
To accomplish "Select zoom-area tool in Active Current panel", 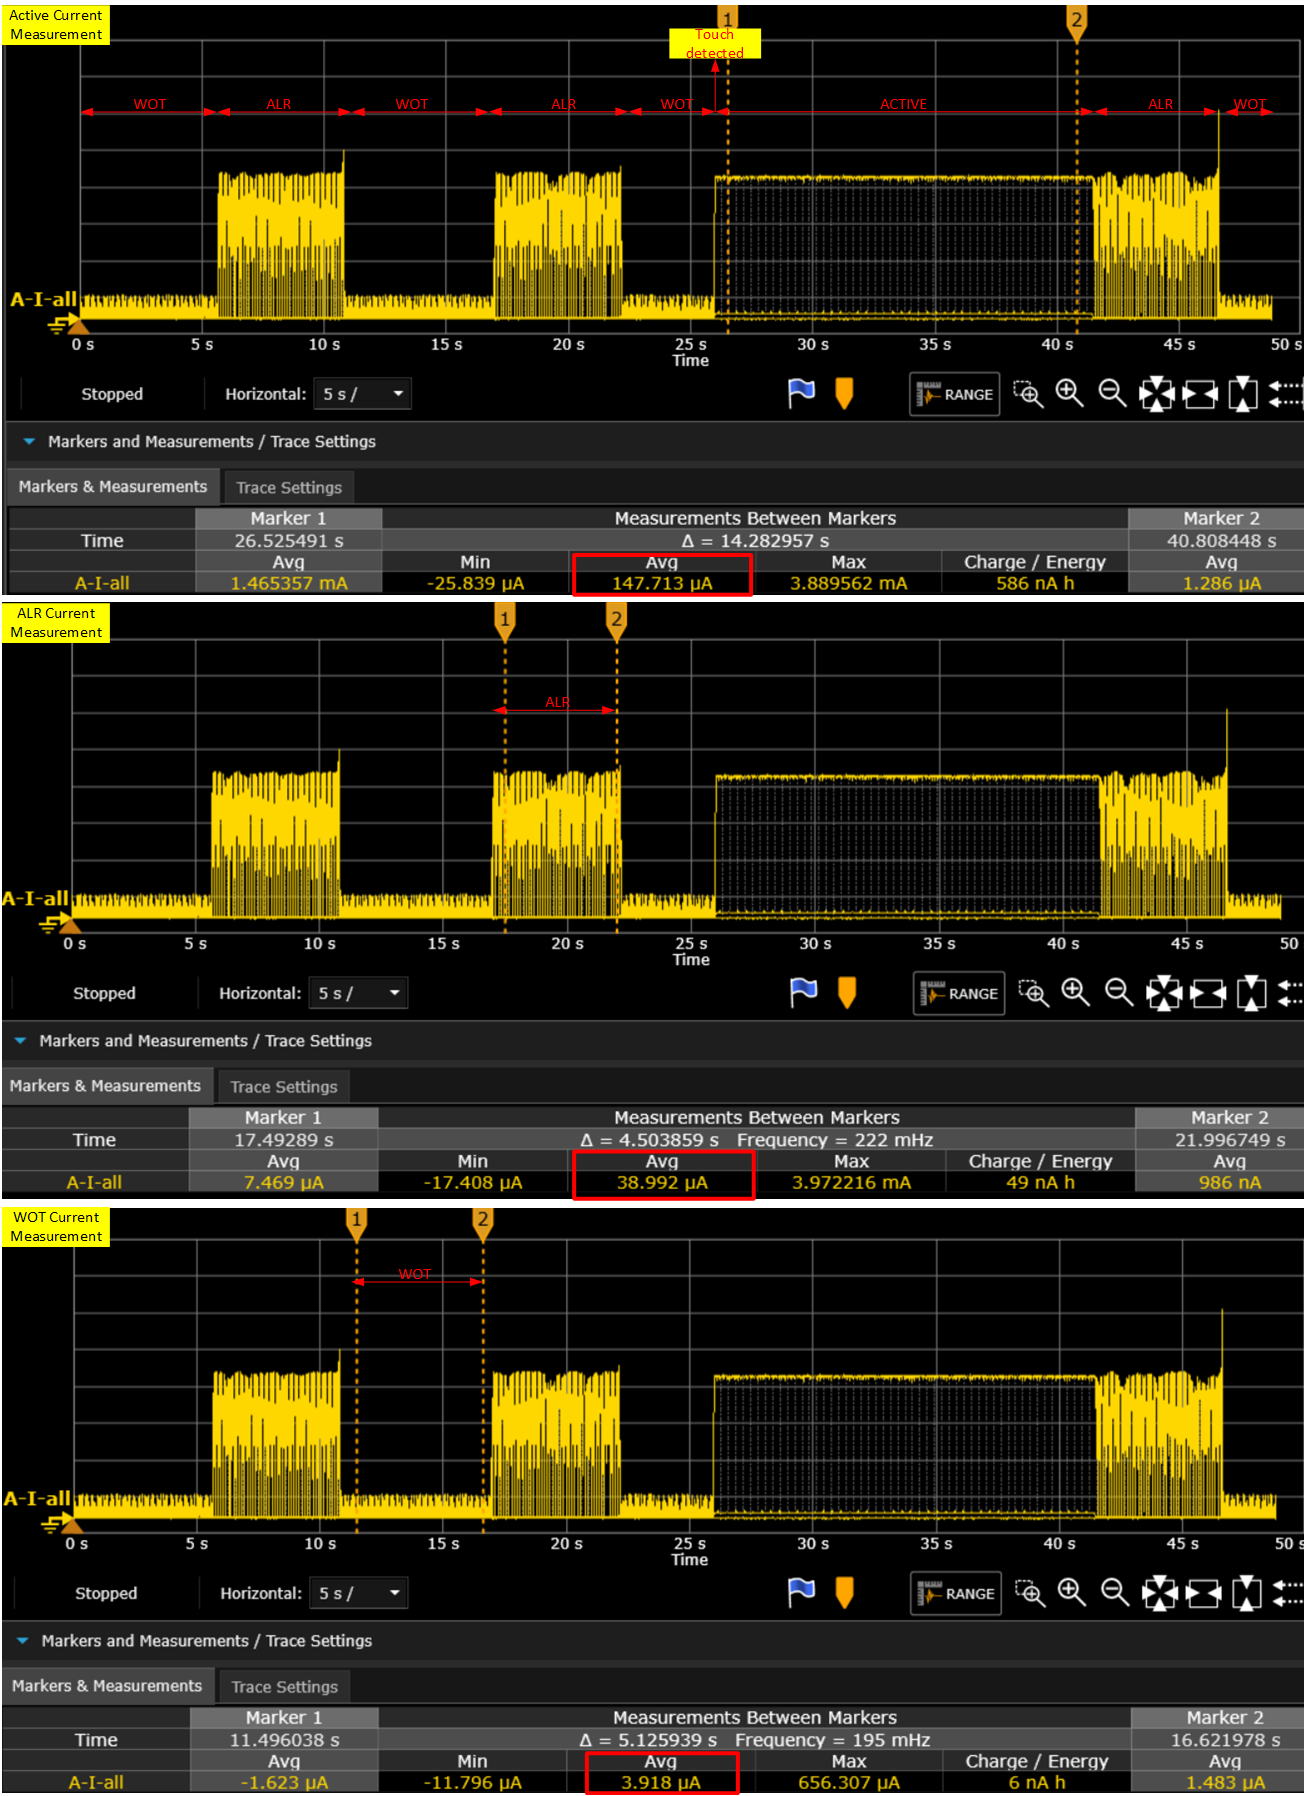I will pyautogui.click(x=1027, y=394).
